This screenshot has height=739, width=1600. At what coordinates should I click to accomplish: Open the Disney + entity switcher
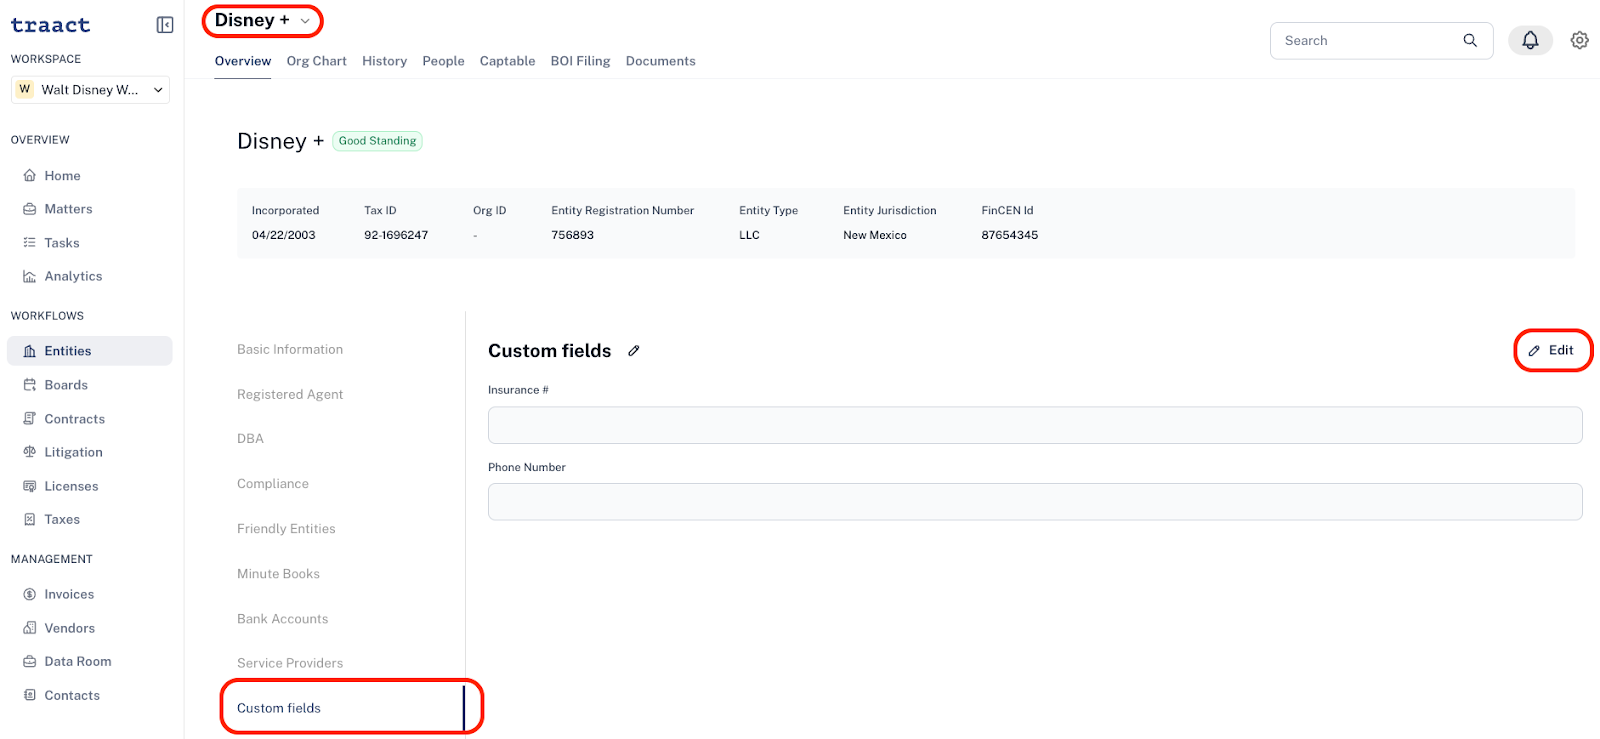click(263, 20)
